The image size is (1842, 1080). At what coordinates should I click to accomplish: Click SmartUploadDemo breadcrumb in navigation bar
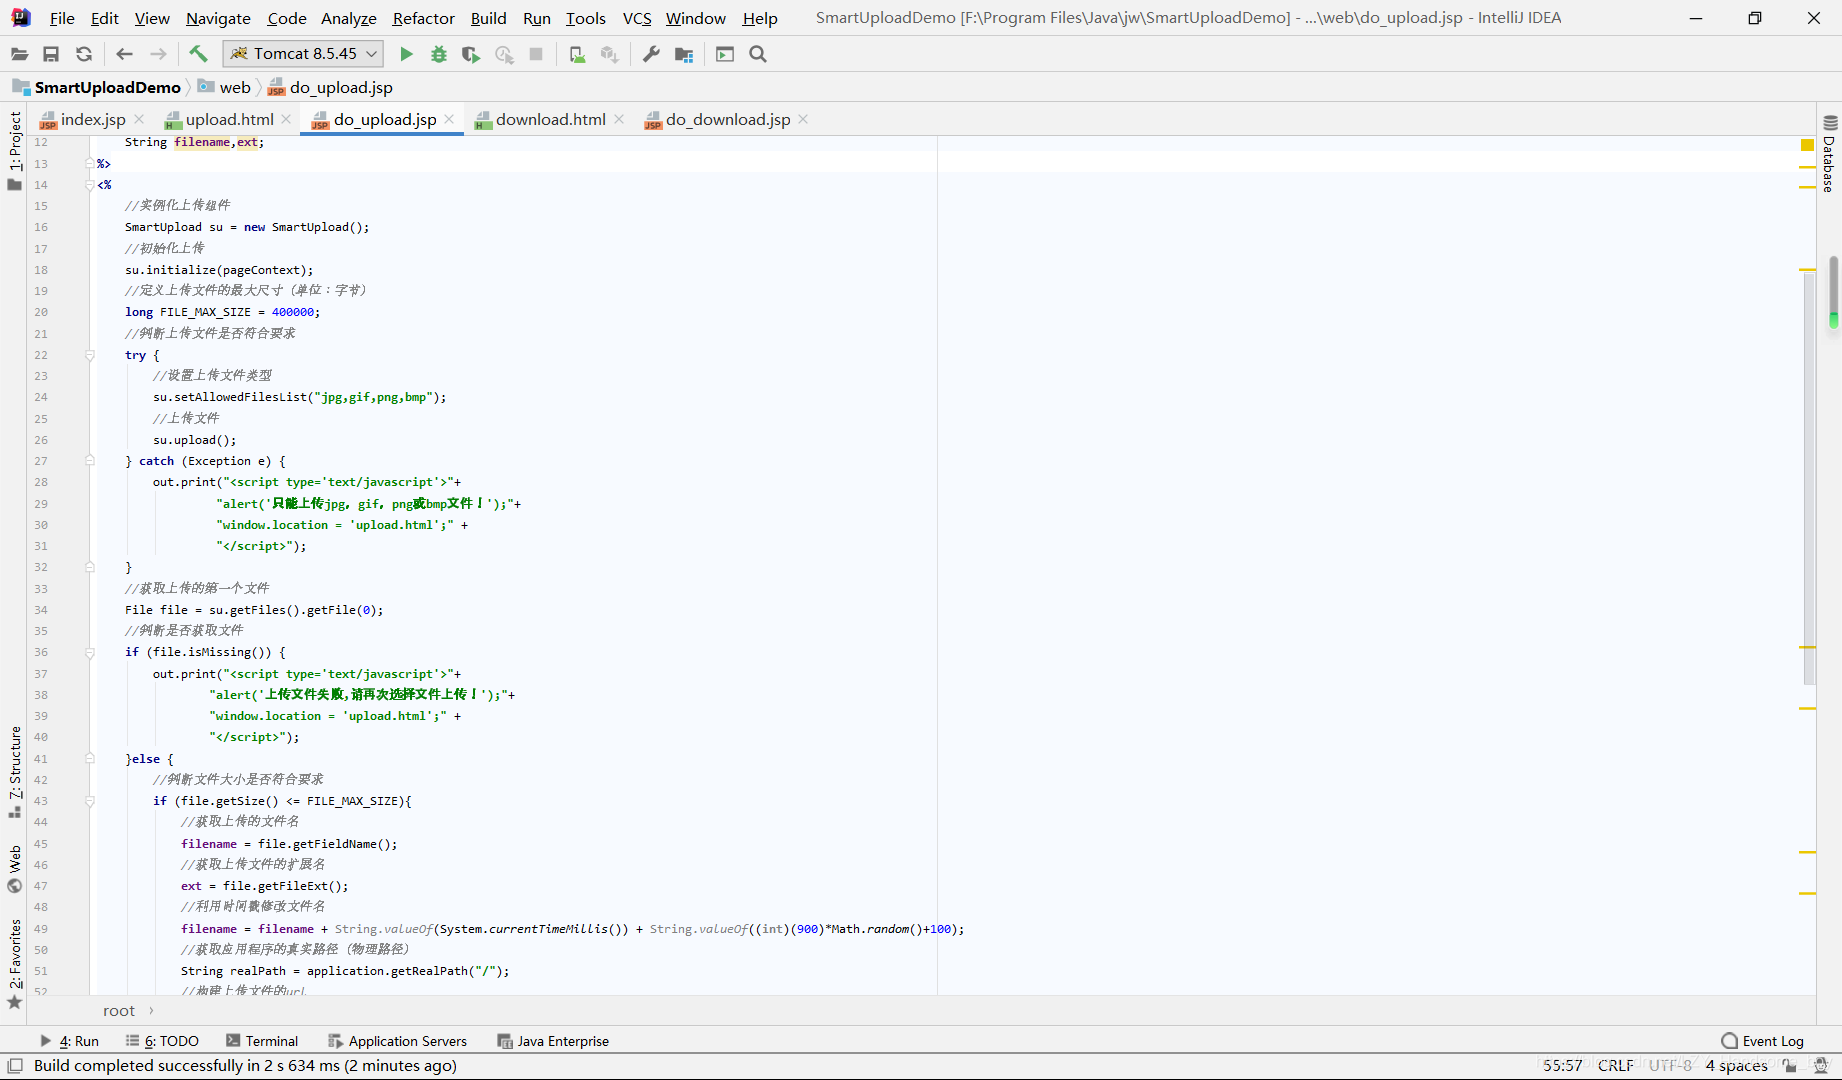[97, 88]
